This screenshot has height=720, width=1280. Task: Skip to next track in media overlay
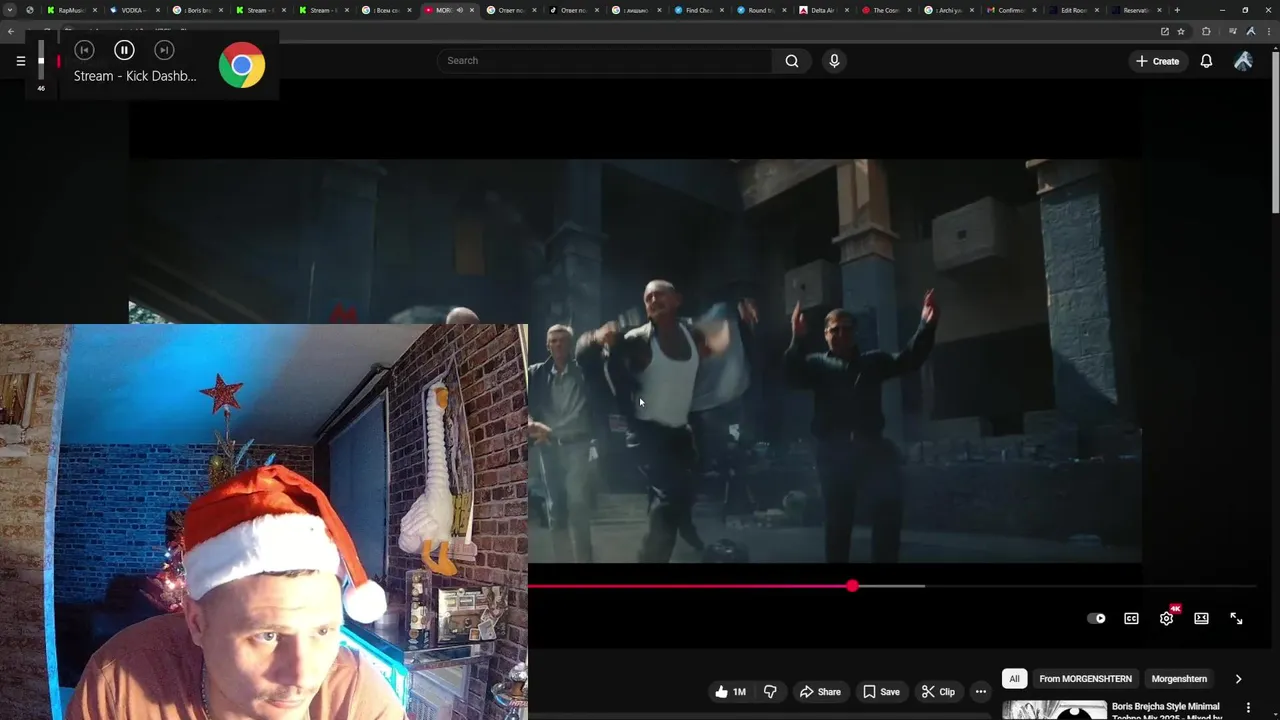[164, 50]
